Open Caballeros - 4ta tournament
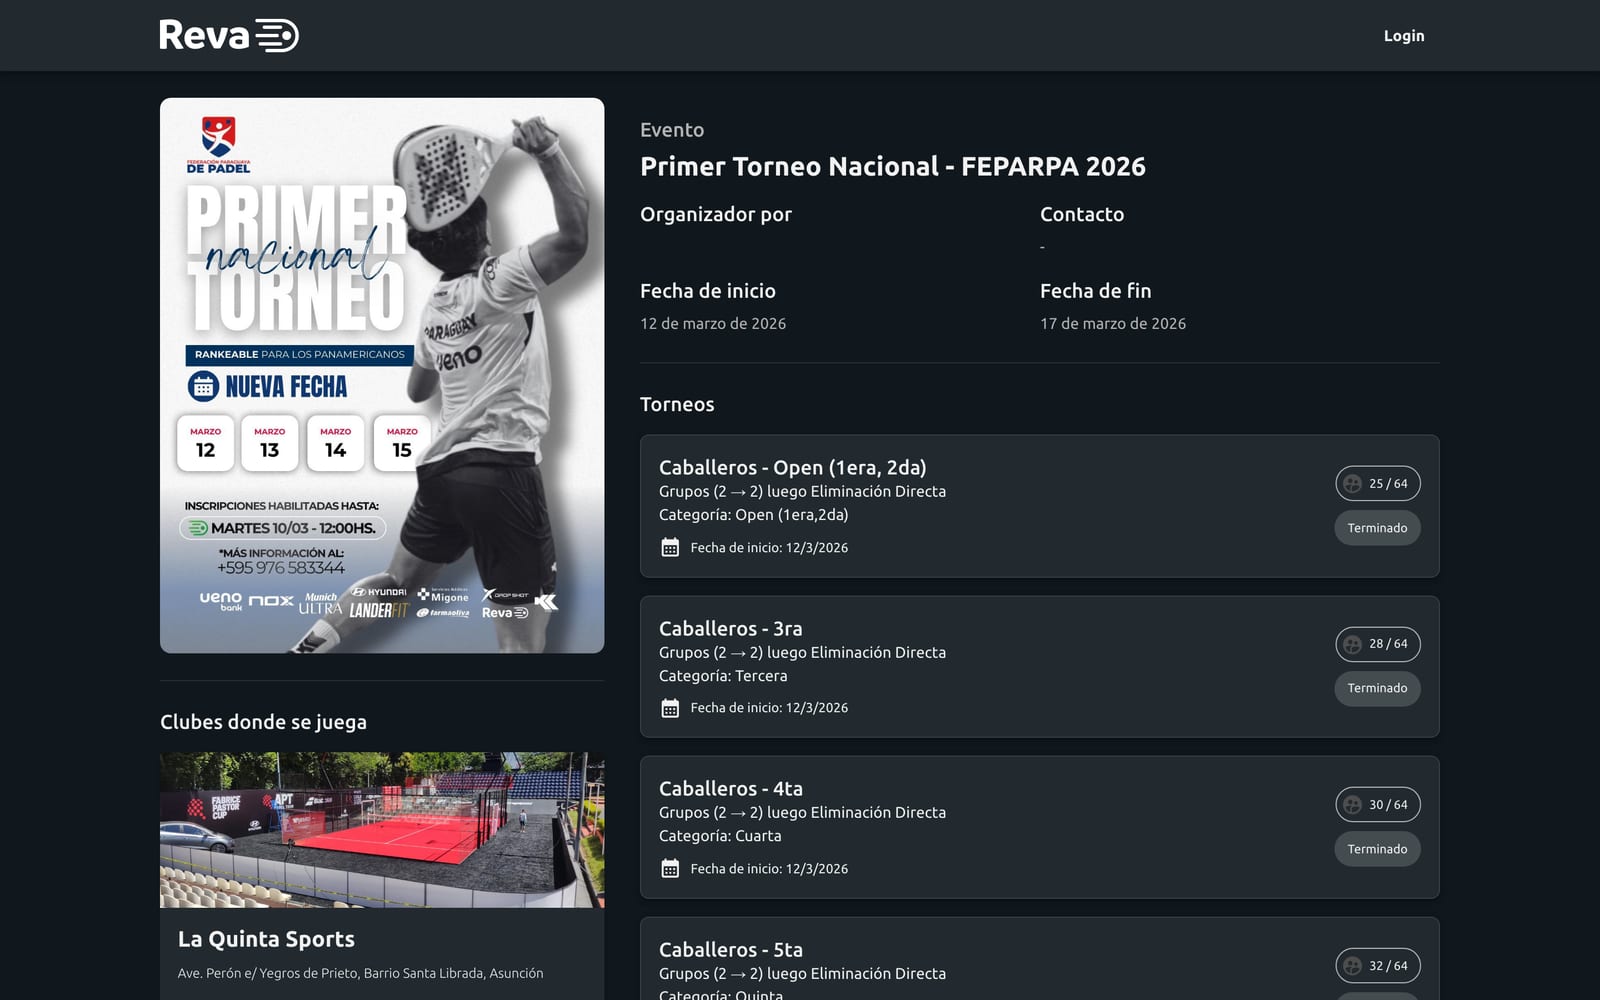Screen dimensions: 1600x1000 point(1039,827)
